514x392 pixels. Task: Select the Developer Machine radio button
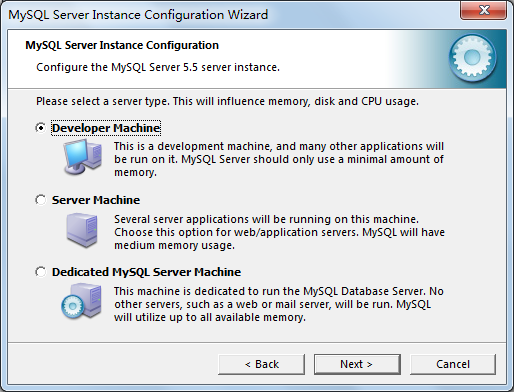coord(41,128)
